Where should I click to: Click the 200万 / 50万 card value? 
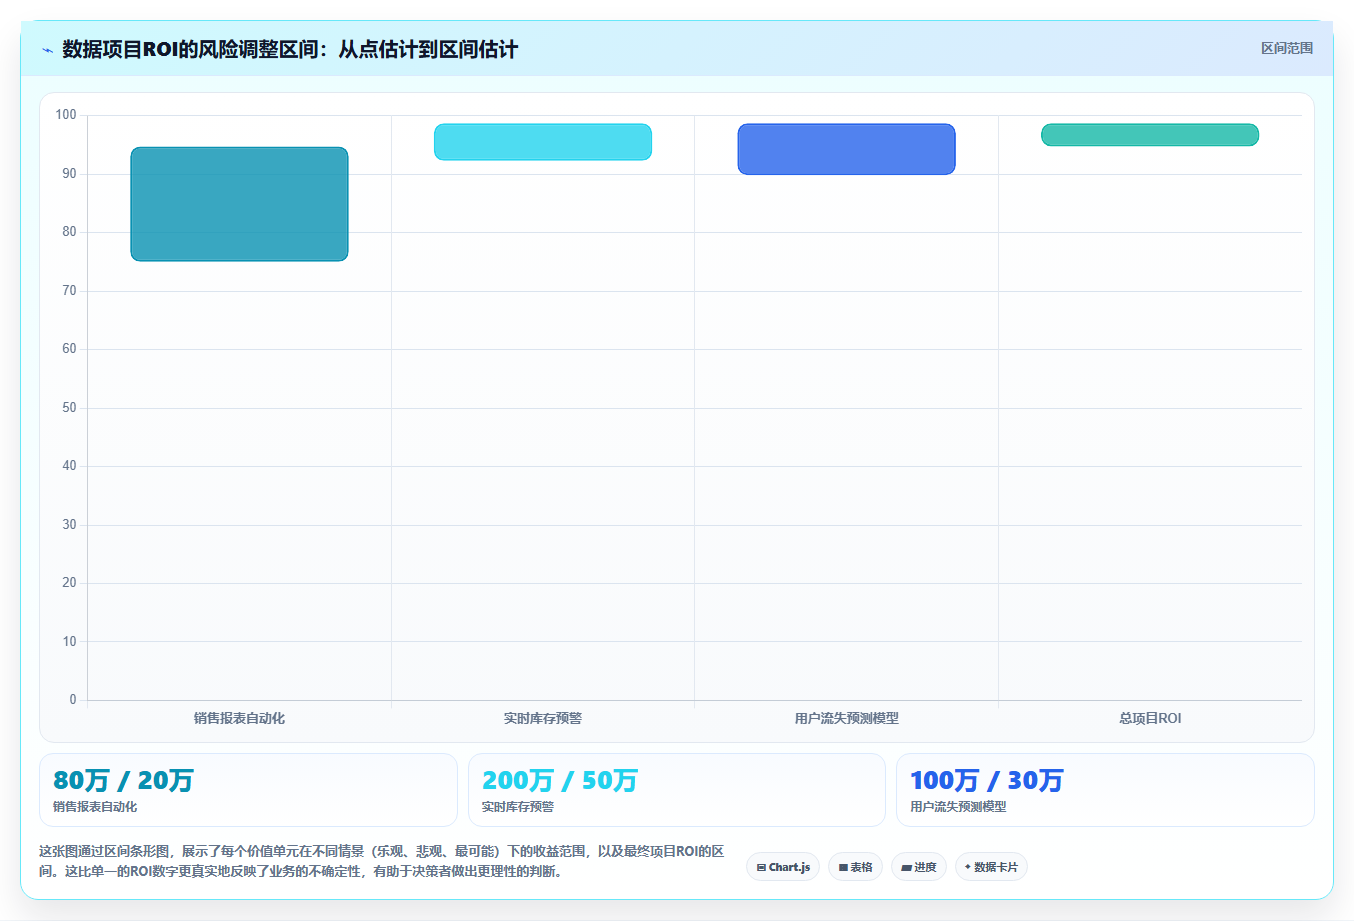click(559, 780)
